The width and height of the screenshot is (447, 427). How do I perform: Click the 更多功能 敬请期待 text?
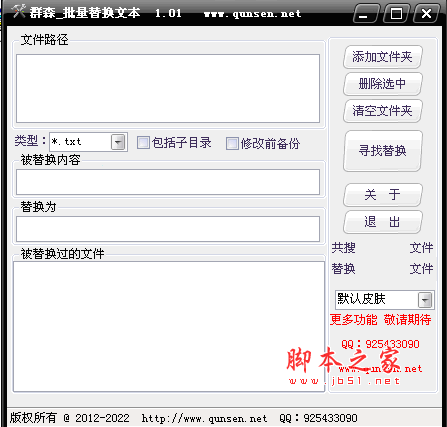point(380,320)
